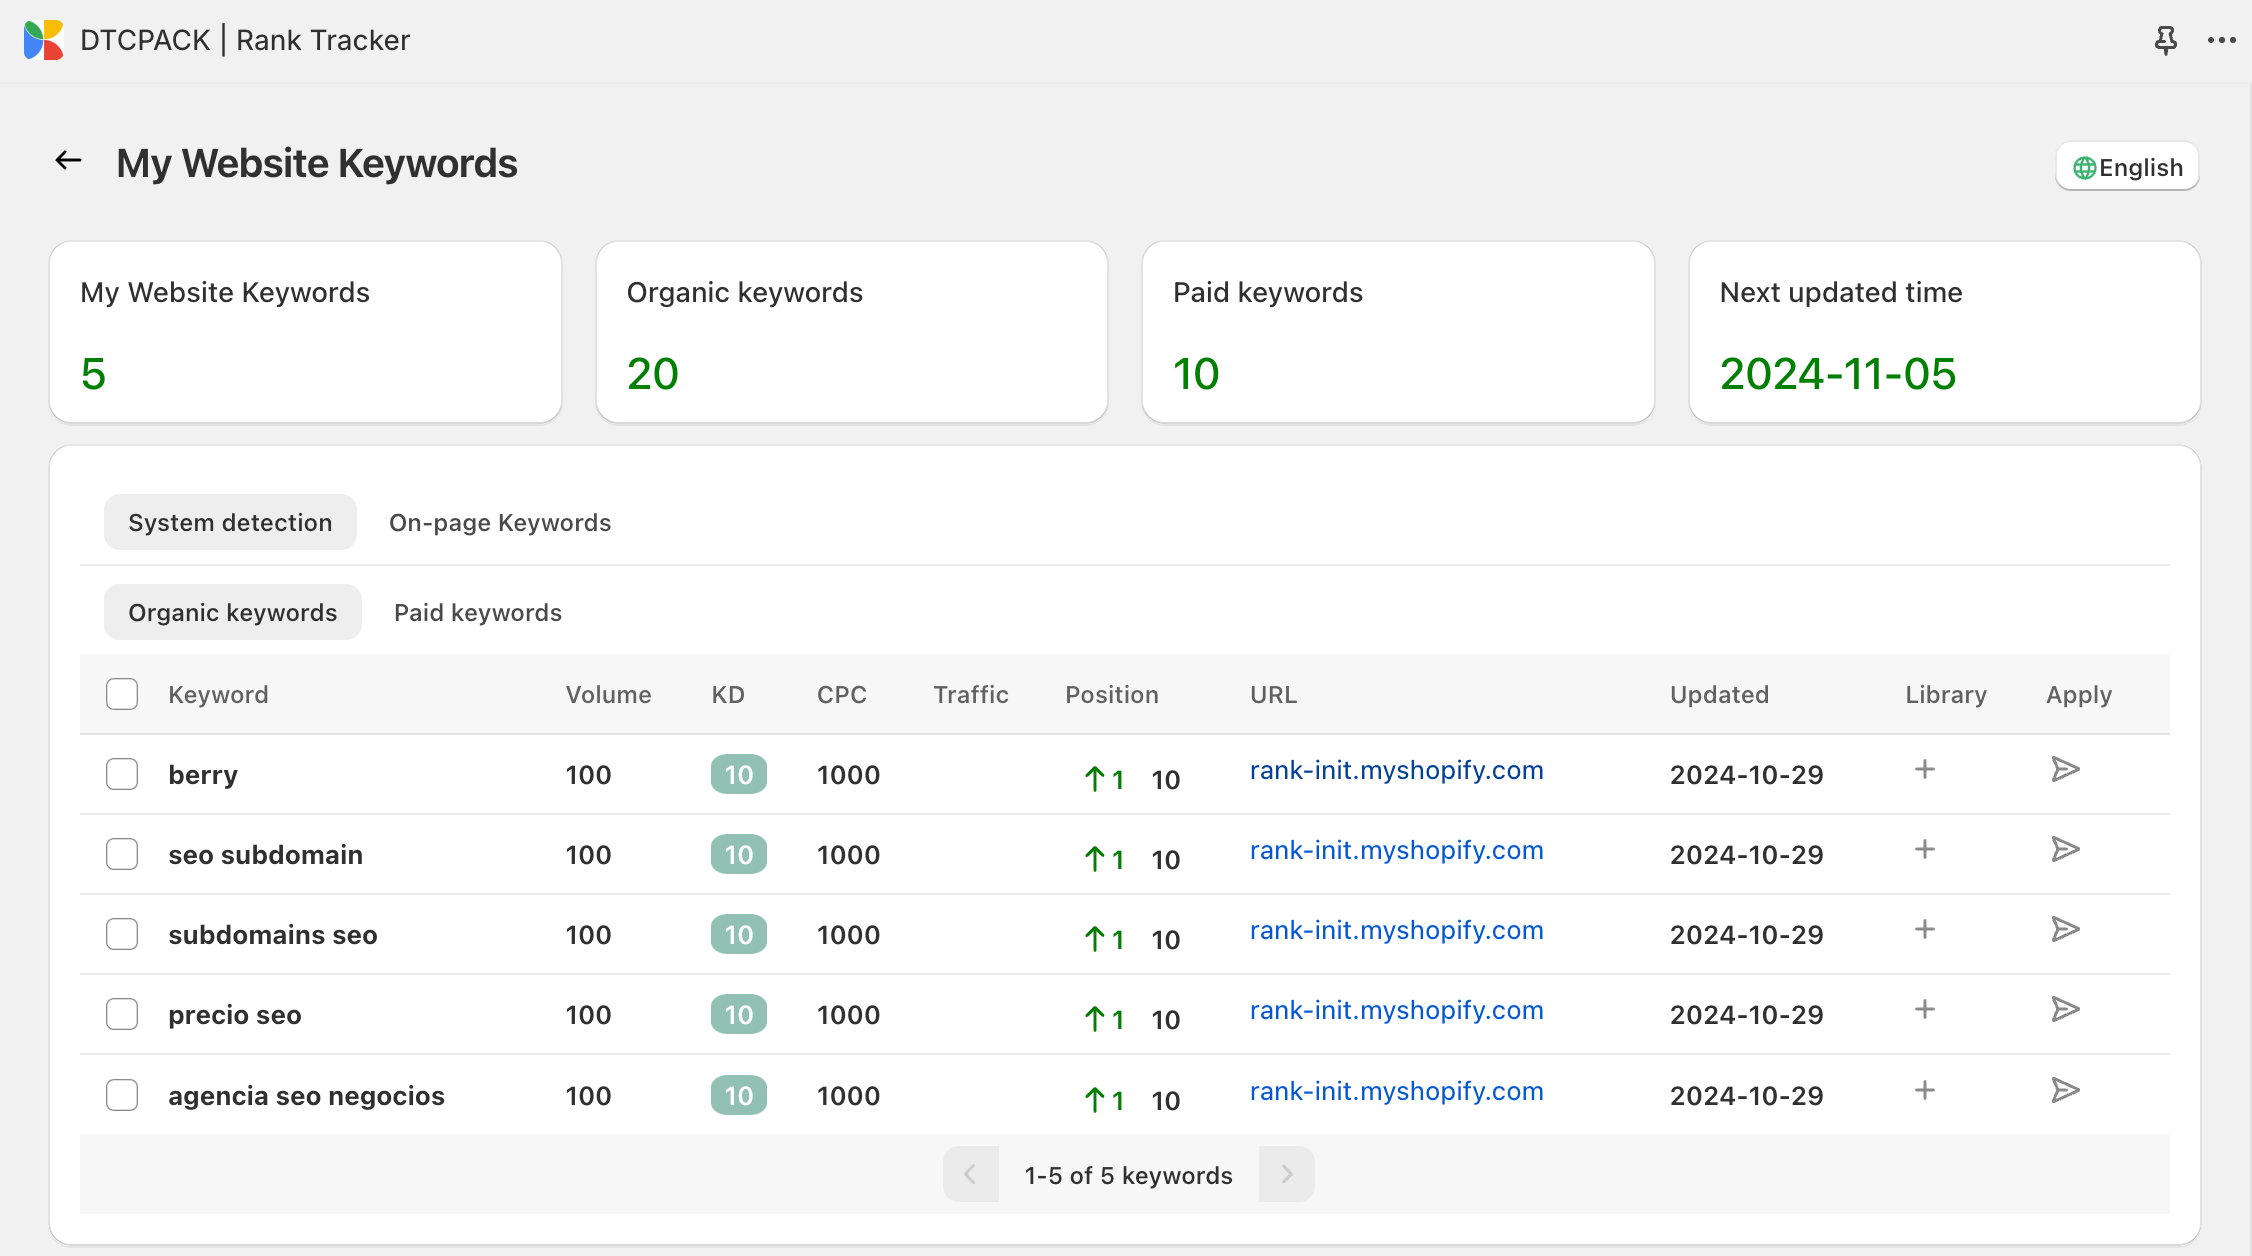
Task: Go to previous page of keywords
Action: 970,1174
